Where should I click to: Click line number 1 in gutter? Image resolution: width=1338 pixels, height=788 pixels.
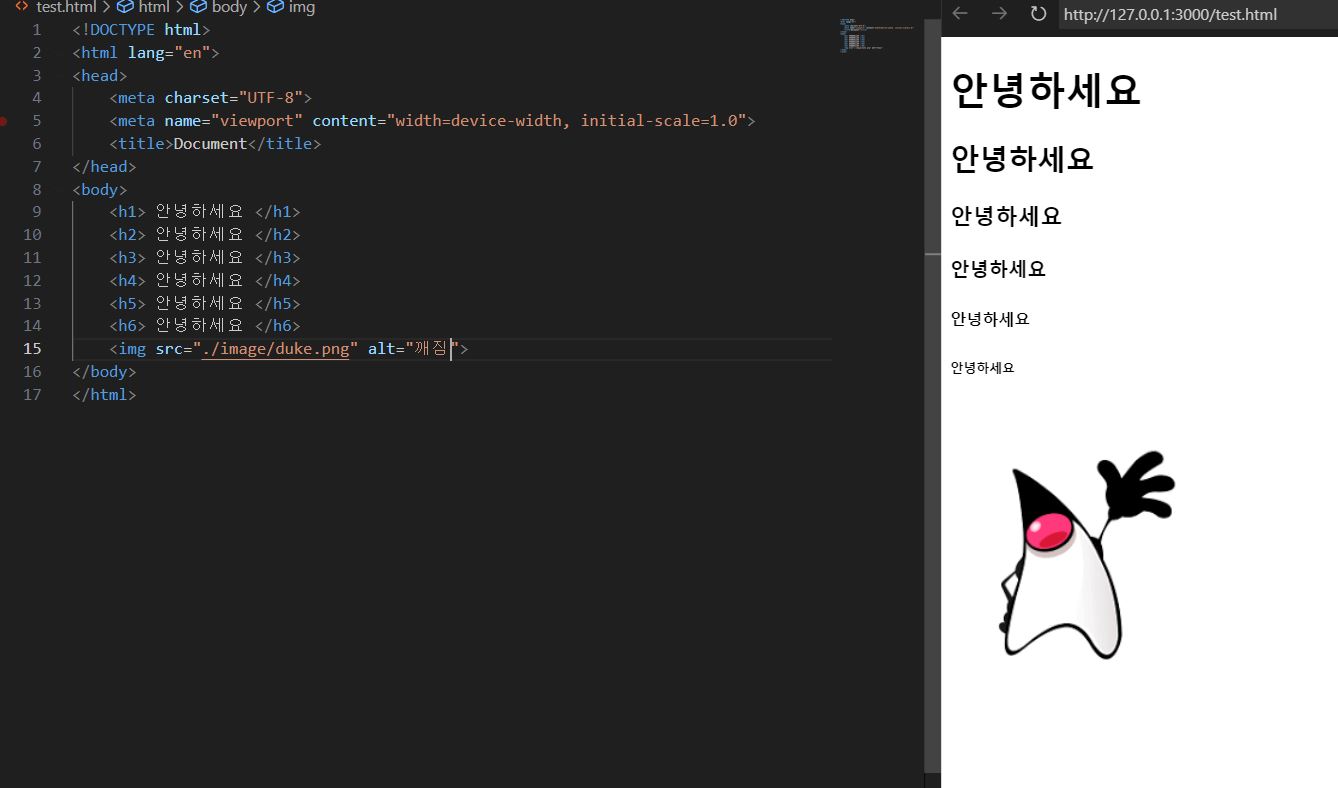(37, 30)
